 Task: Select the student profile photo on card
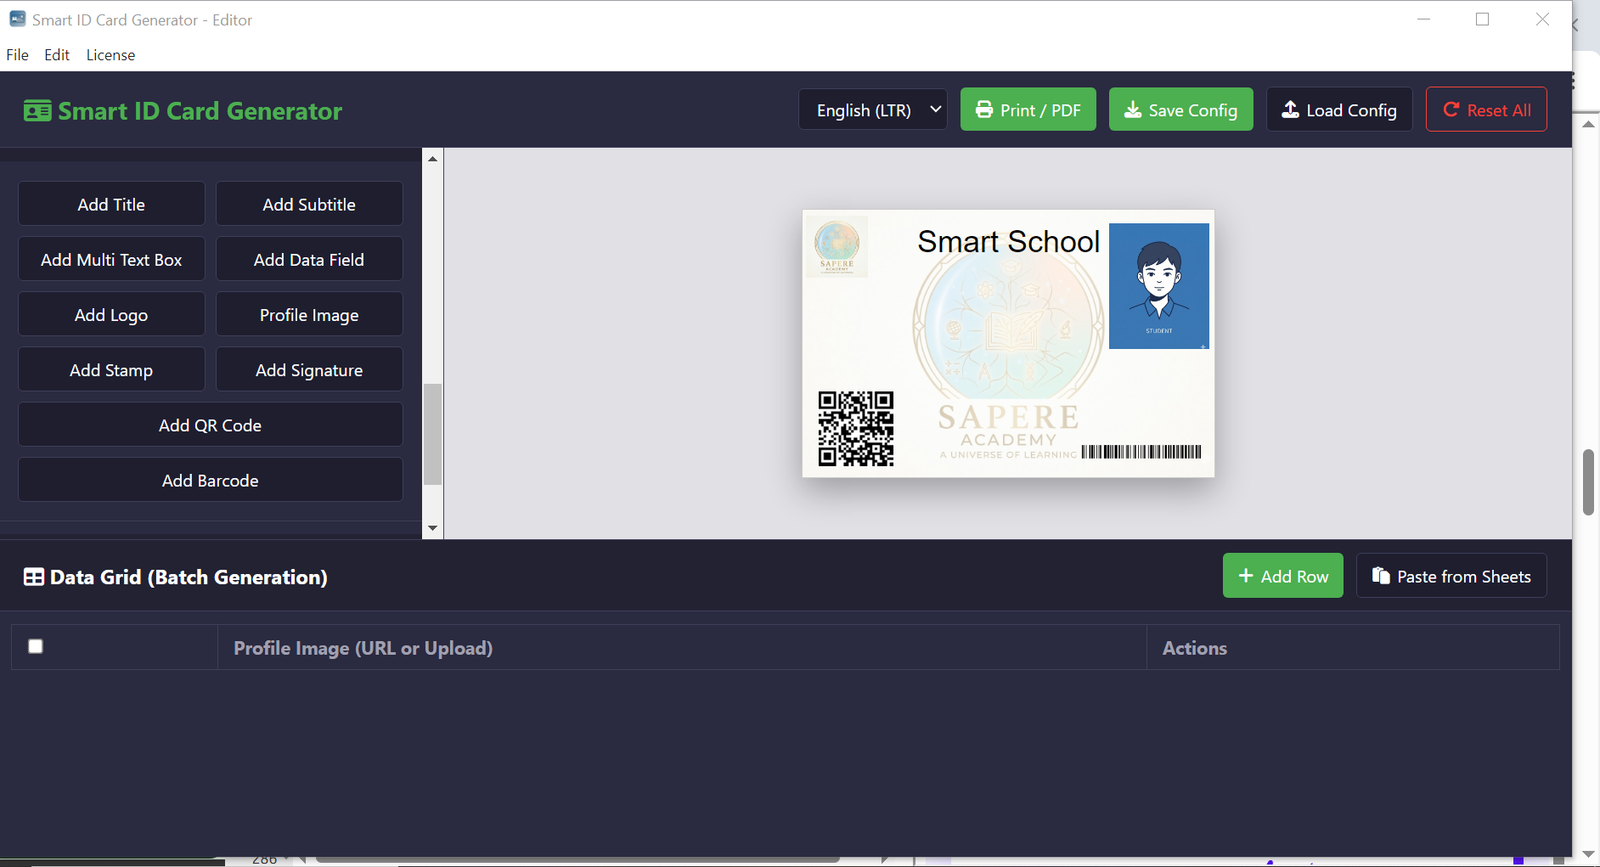click(x=1158, y=286)
